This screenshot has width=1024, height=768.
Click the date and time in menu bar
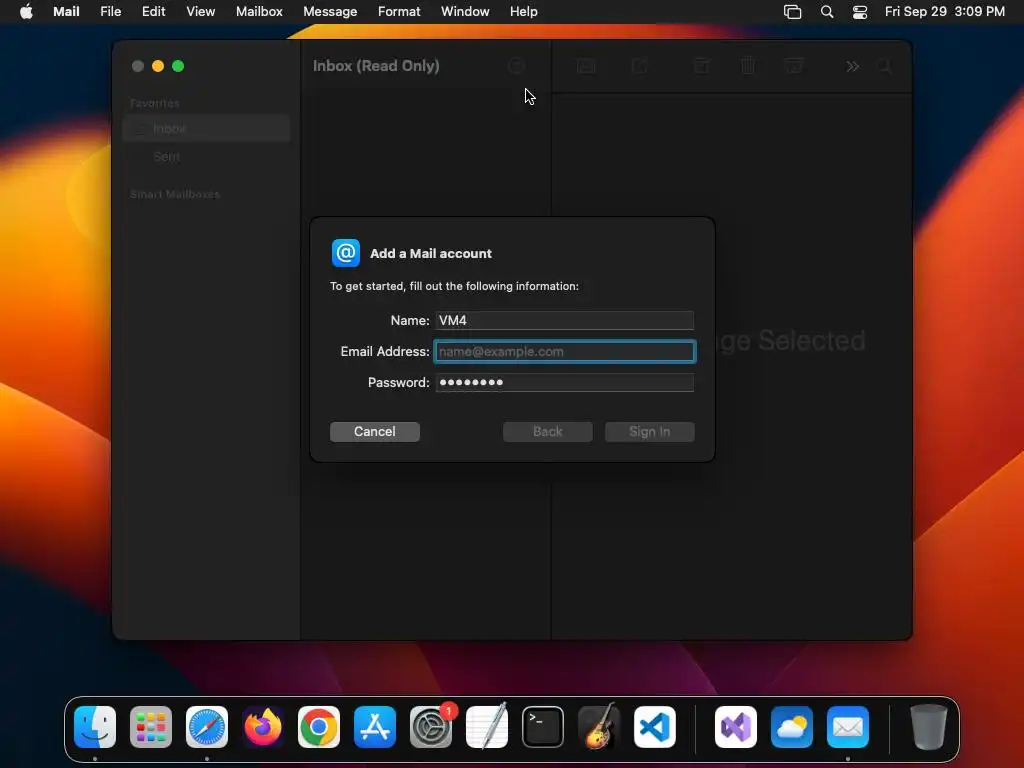click(944, 11)
